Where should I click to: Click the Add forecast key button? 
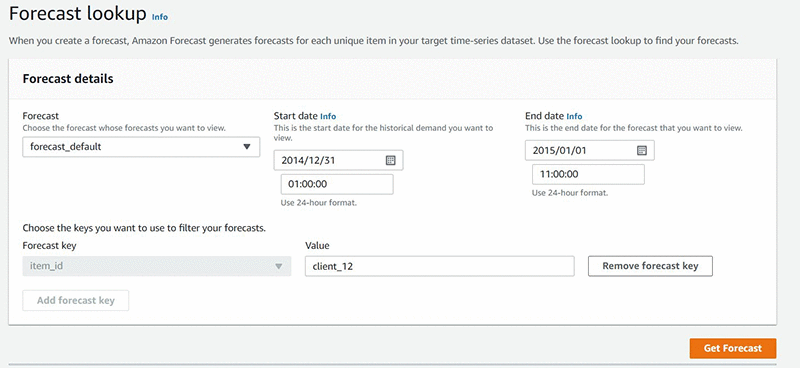76,301
